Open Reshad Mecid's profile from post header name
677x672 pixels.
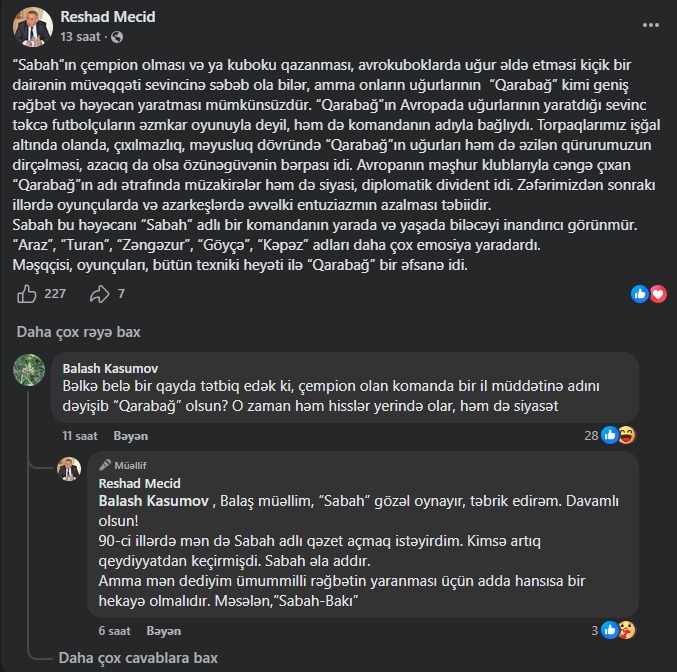(108, 17)
